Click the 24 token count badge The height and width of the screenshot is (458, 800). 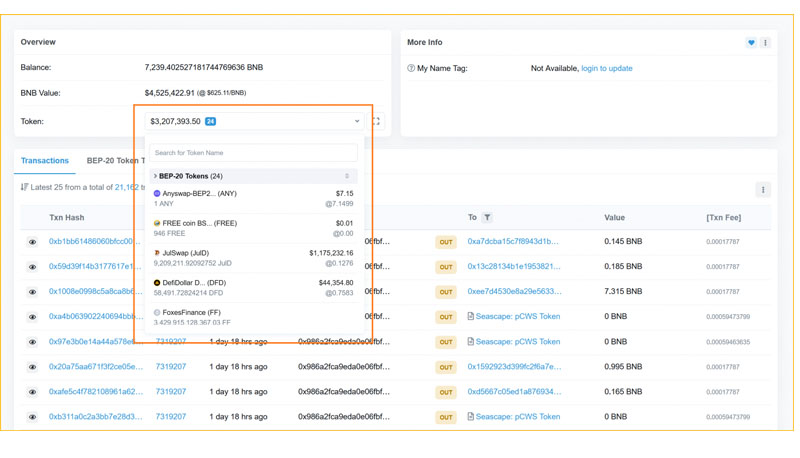pyautogui.click(x=210, y=121)
